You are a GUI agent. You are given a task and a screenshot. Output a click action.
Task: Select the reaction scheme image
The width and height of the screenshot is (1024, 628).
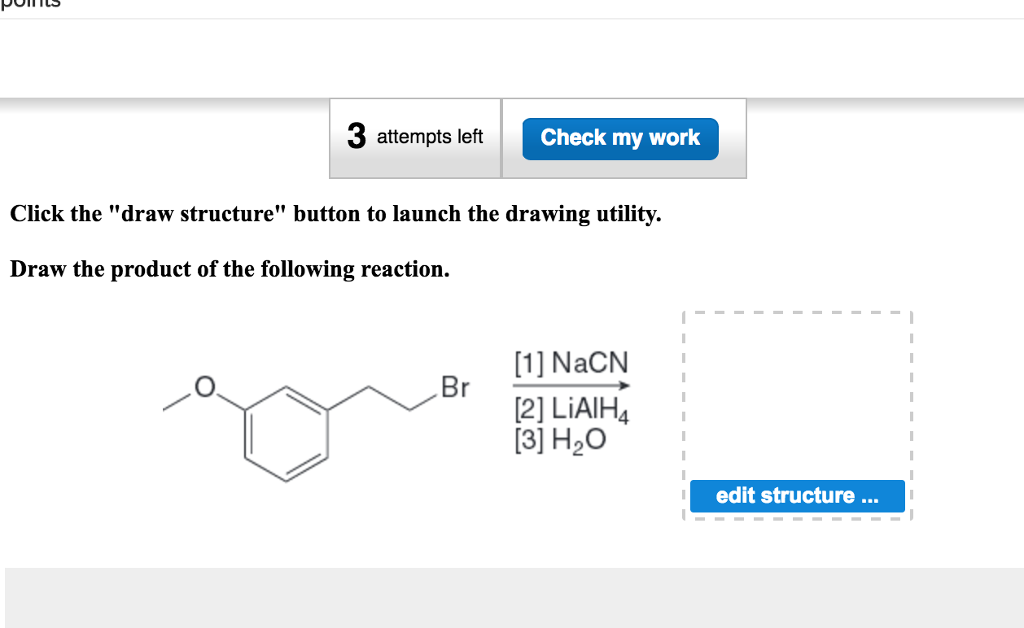point(400,420)
